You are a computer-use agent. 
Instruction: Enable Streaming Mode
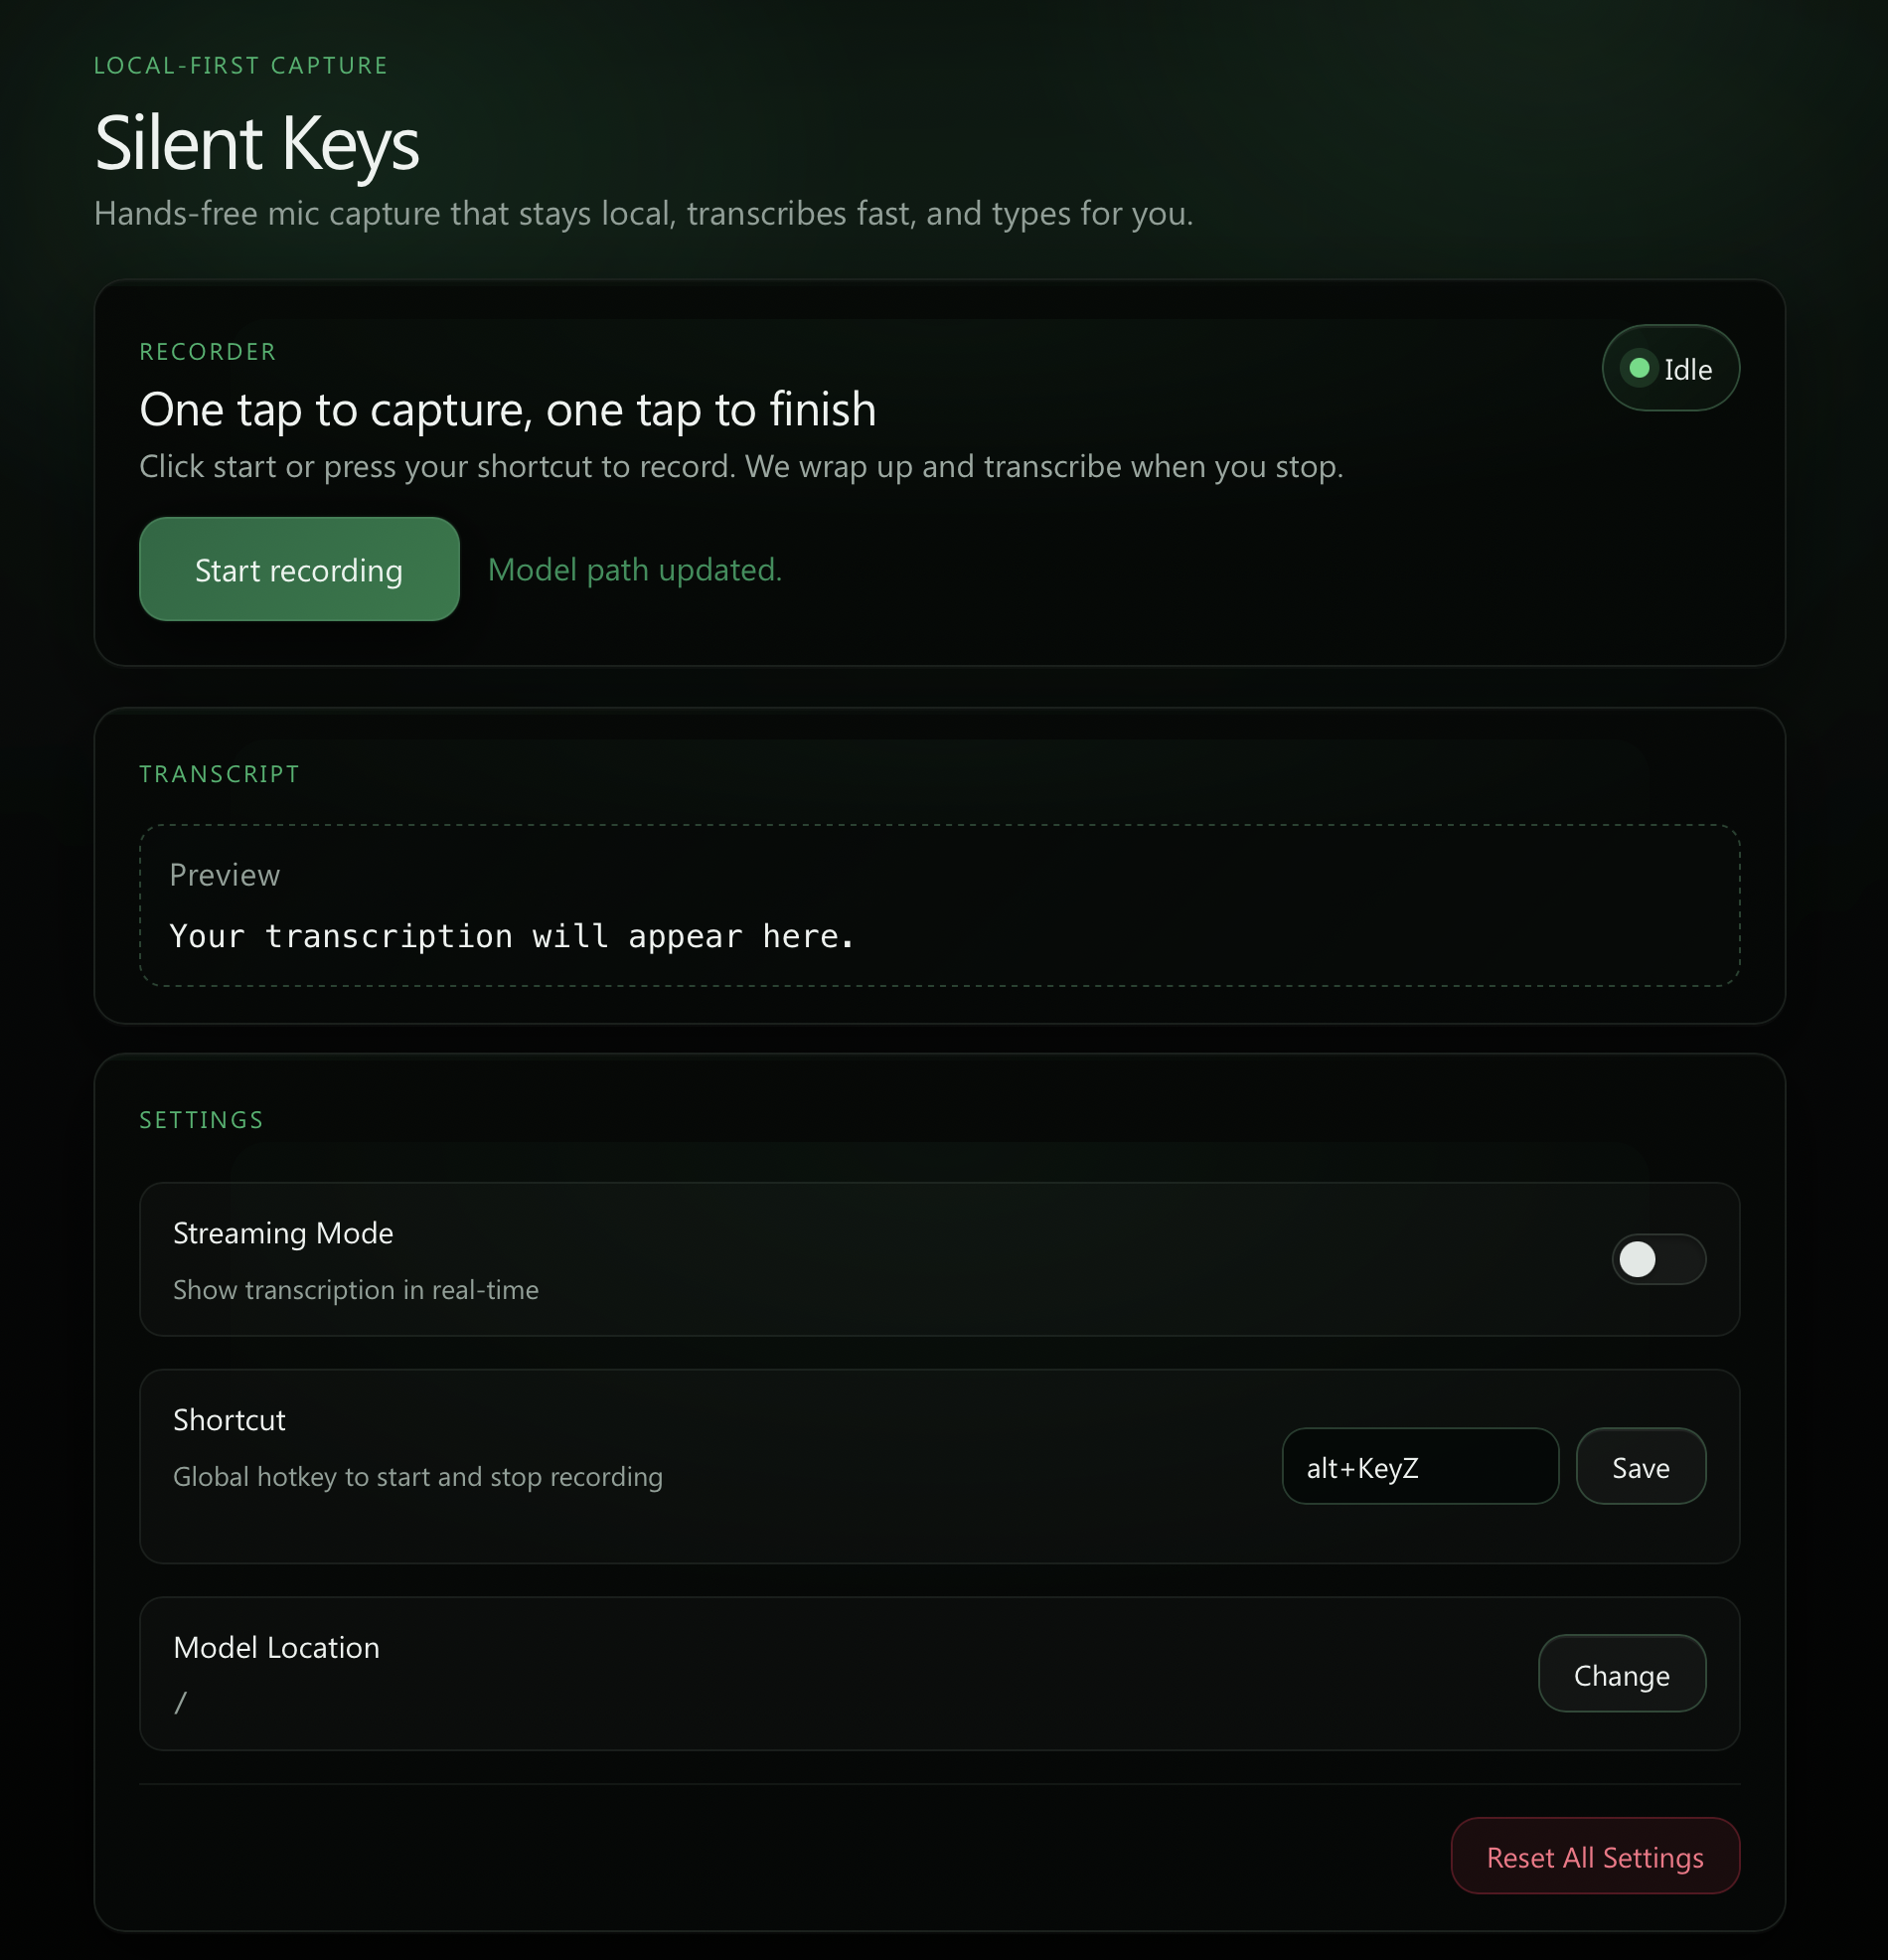point(1658,1260)
